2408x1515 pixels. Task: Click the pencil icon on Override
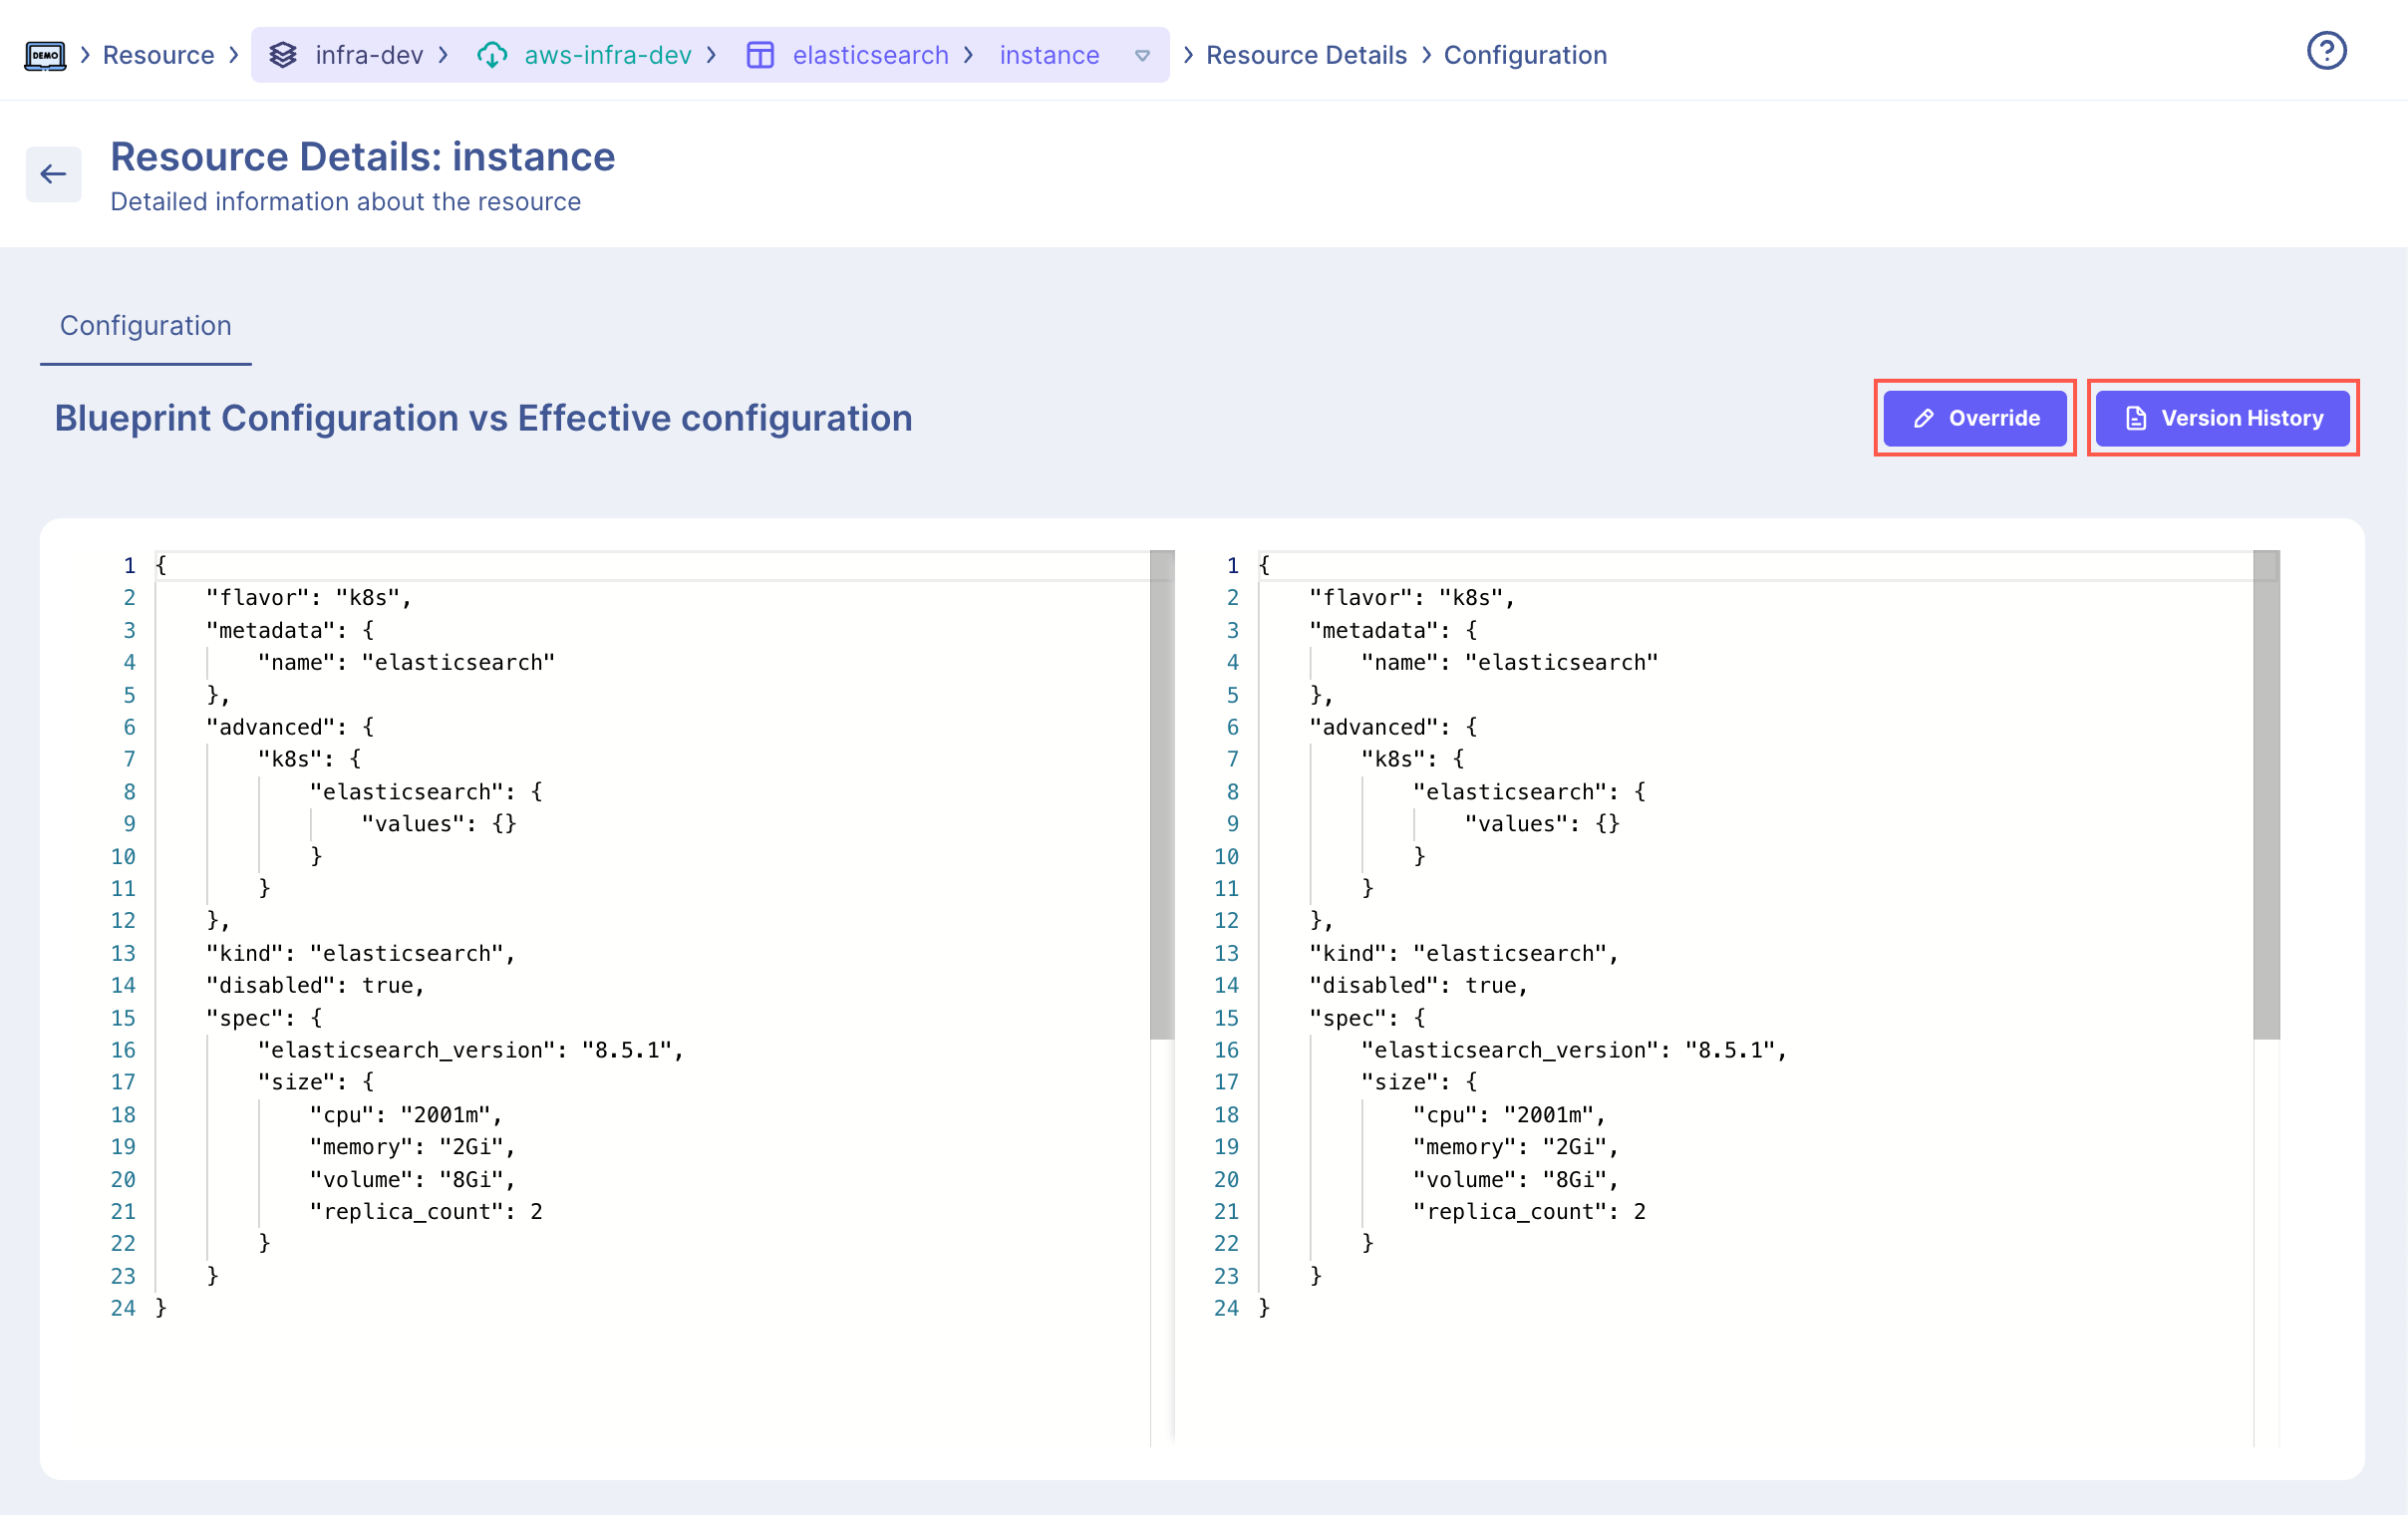click(1923, 418)
